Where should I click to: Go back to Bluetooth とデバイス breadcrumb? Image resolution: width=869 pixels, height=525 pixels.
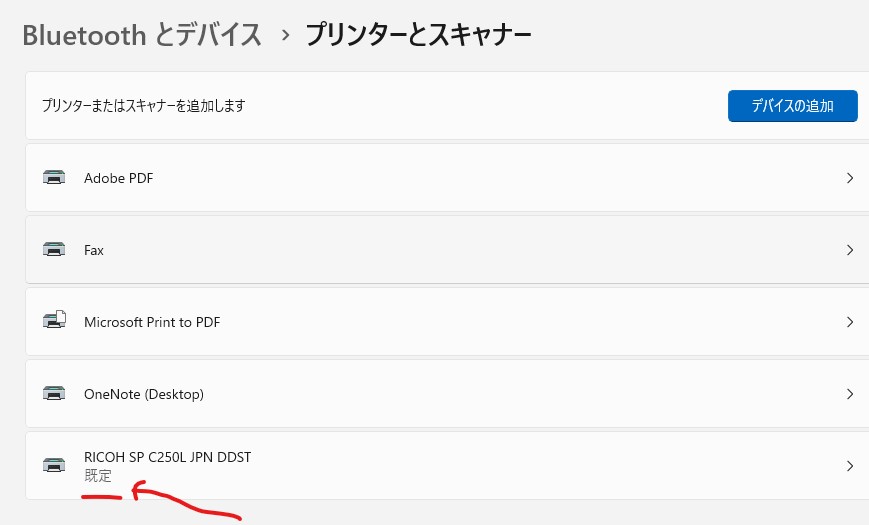[x=142, y=35]
